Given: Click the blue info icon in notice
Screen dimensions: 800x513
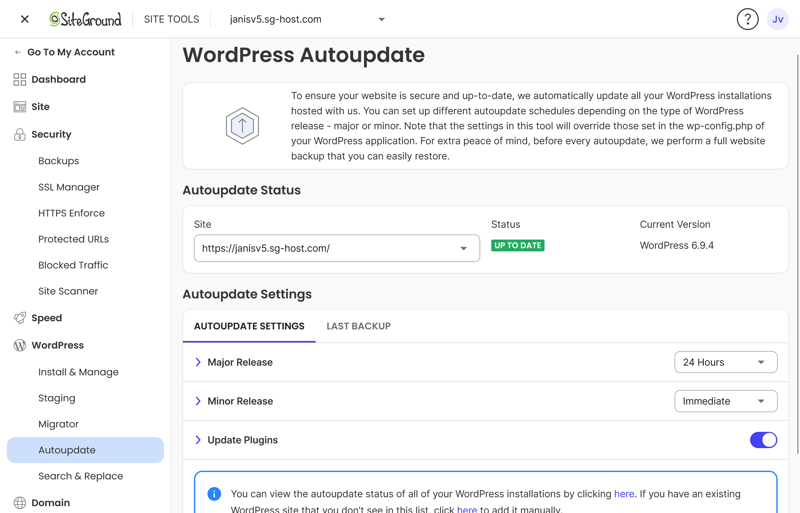Looking at the screenshot, I should tap(214, 494).
